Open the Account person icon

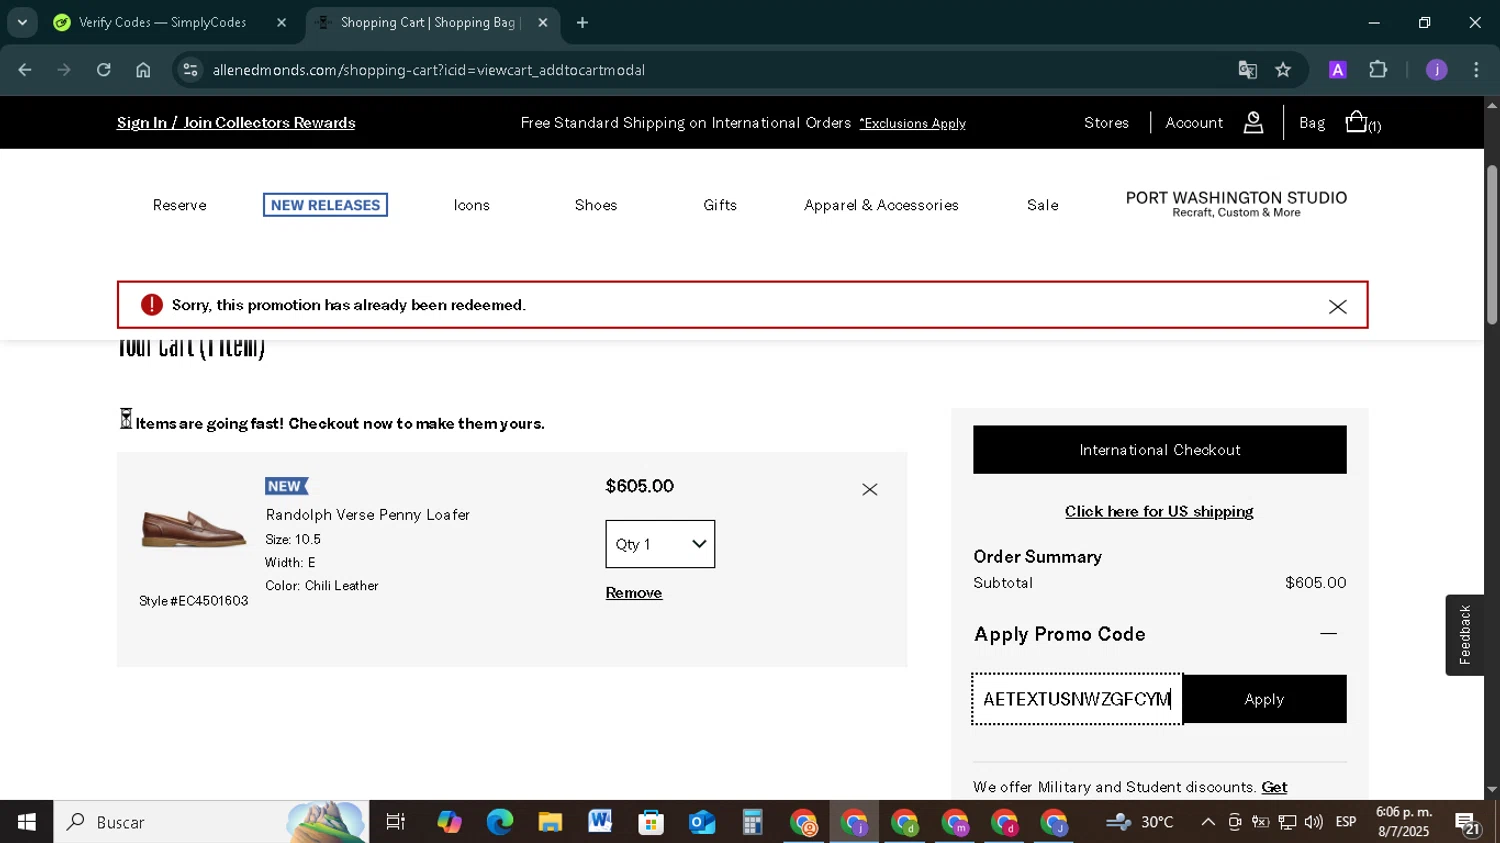[x=1253, y=123]
